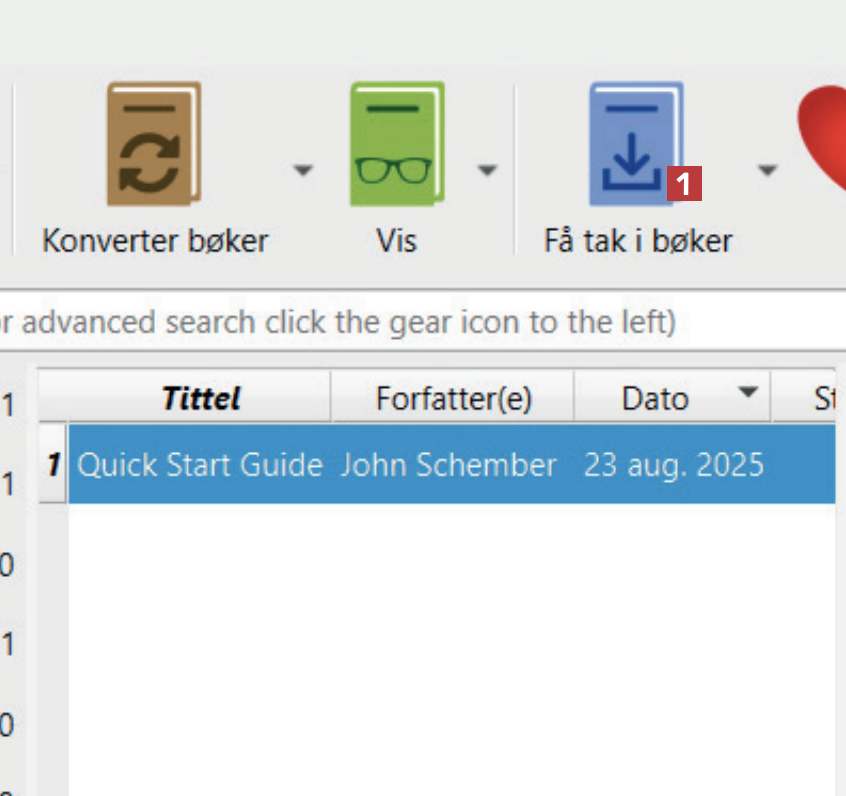Toggle the sort arrow on the Dato column
Viewport: 846px width, 796px height.
click(x=747, y=393)
